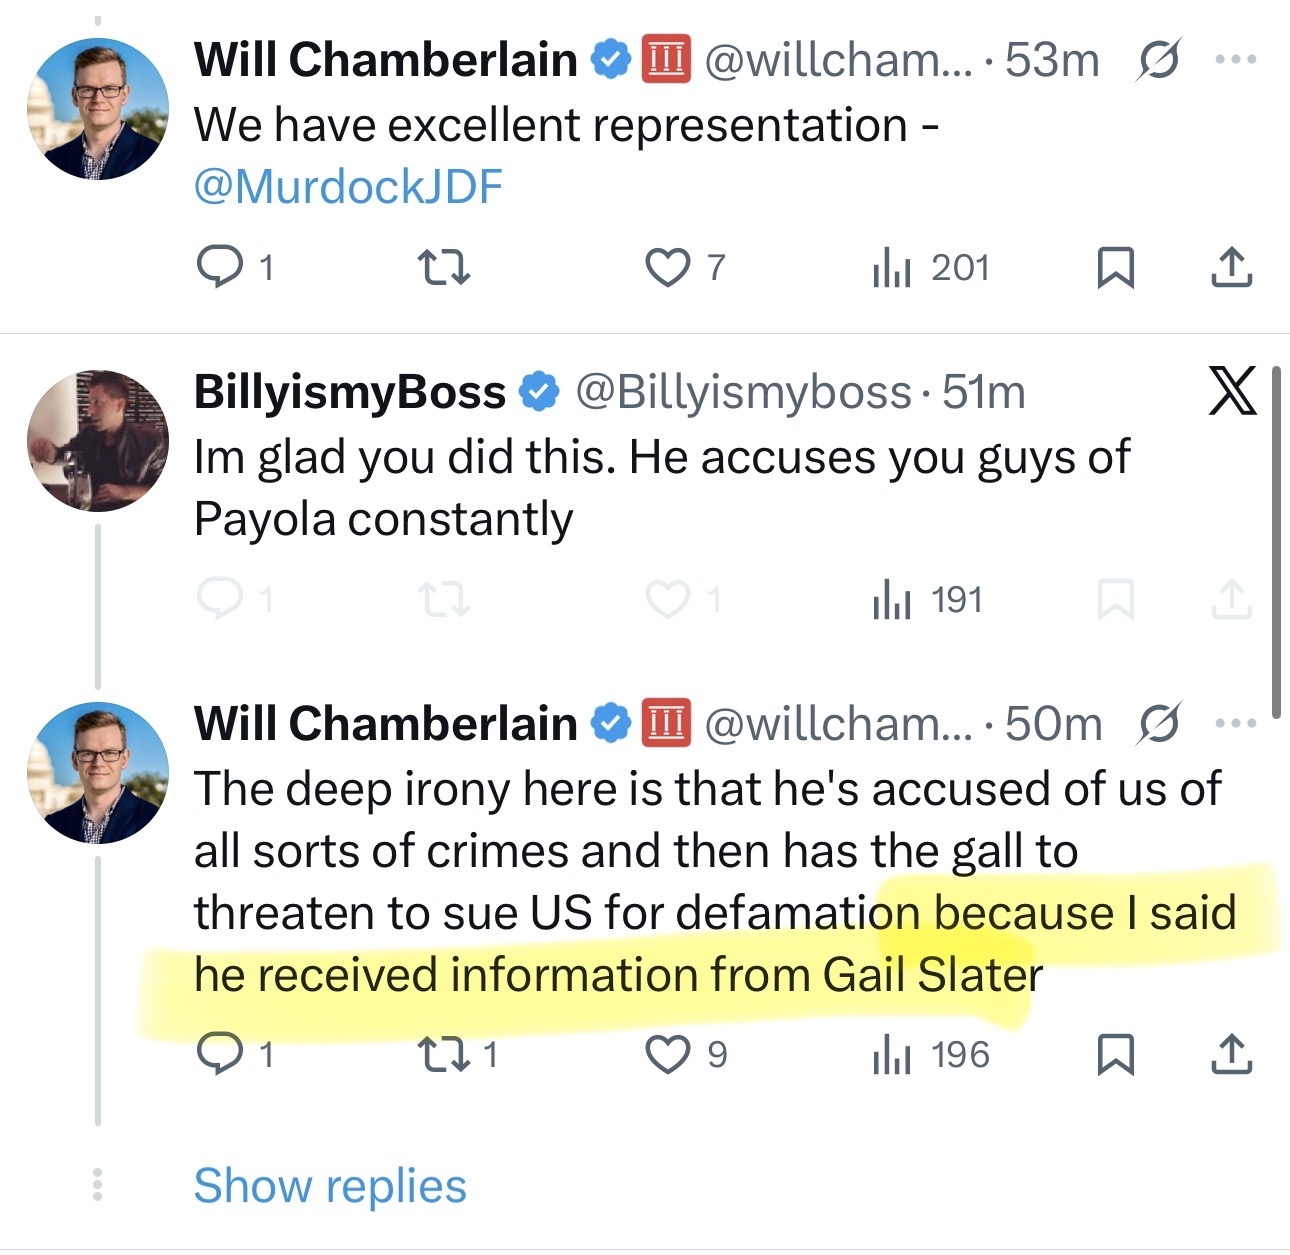Share the first tweet via upload icon
Viewport: 1290px width, 1255px height.
coord(1231,267)
